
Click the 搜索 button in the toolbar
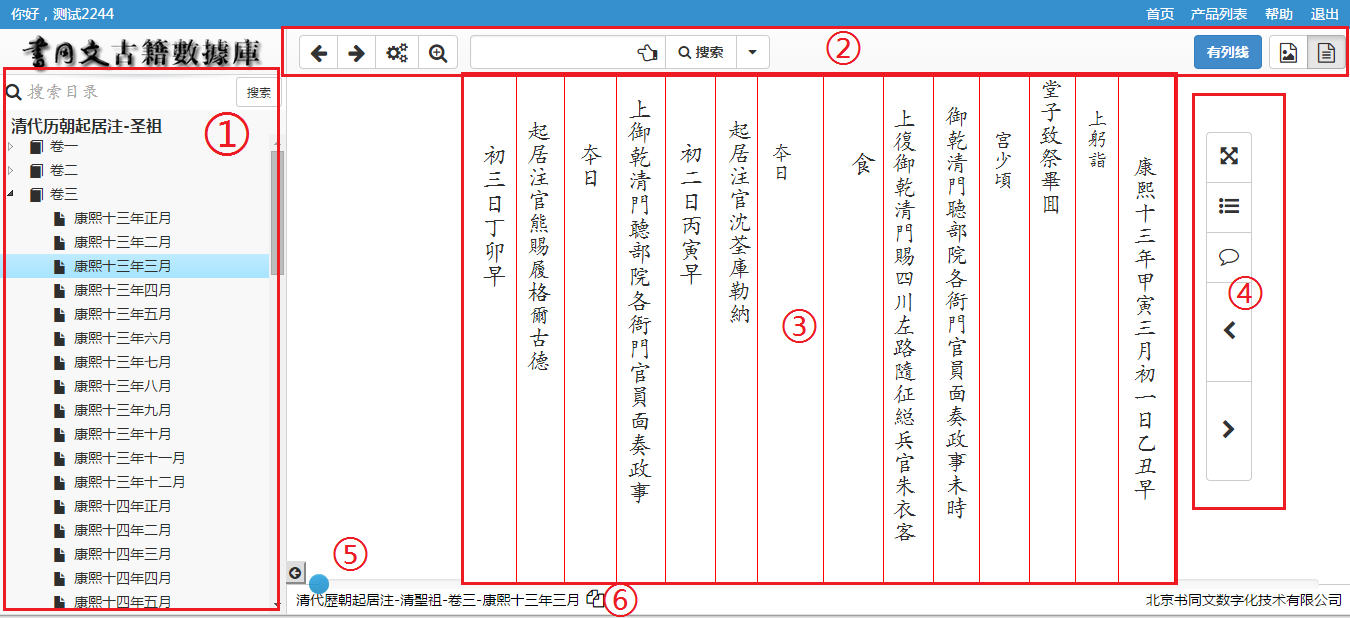[701, 53]
